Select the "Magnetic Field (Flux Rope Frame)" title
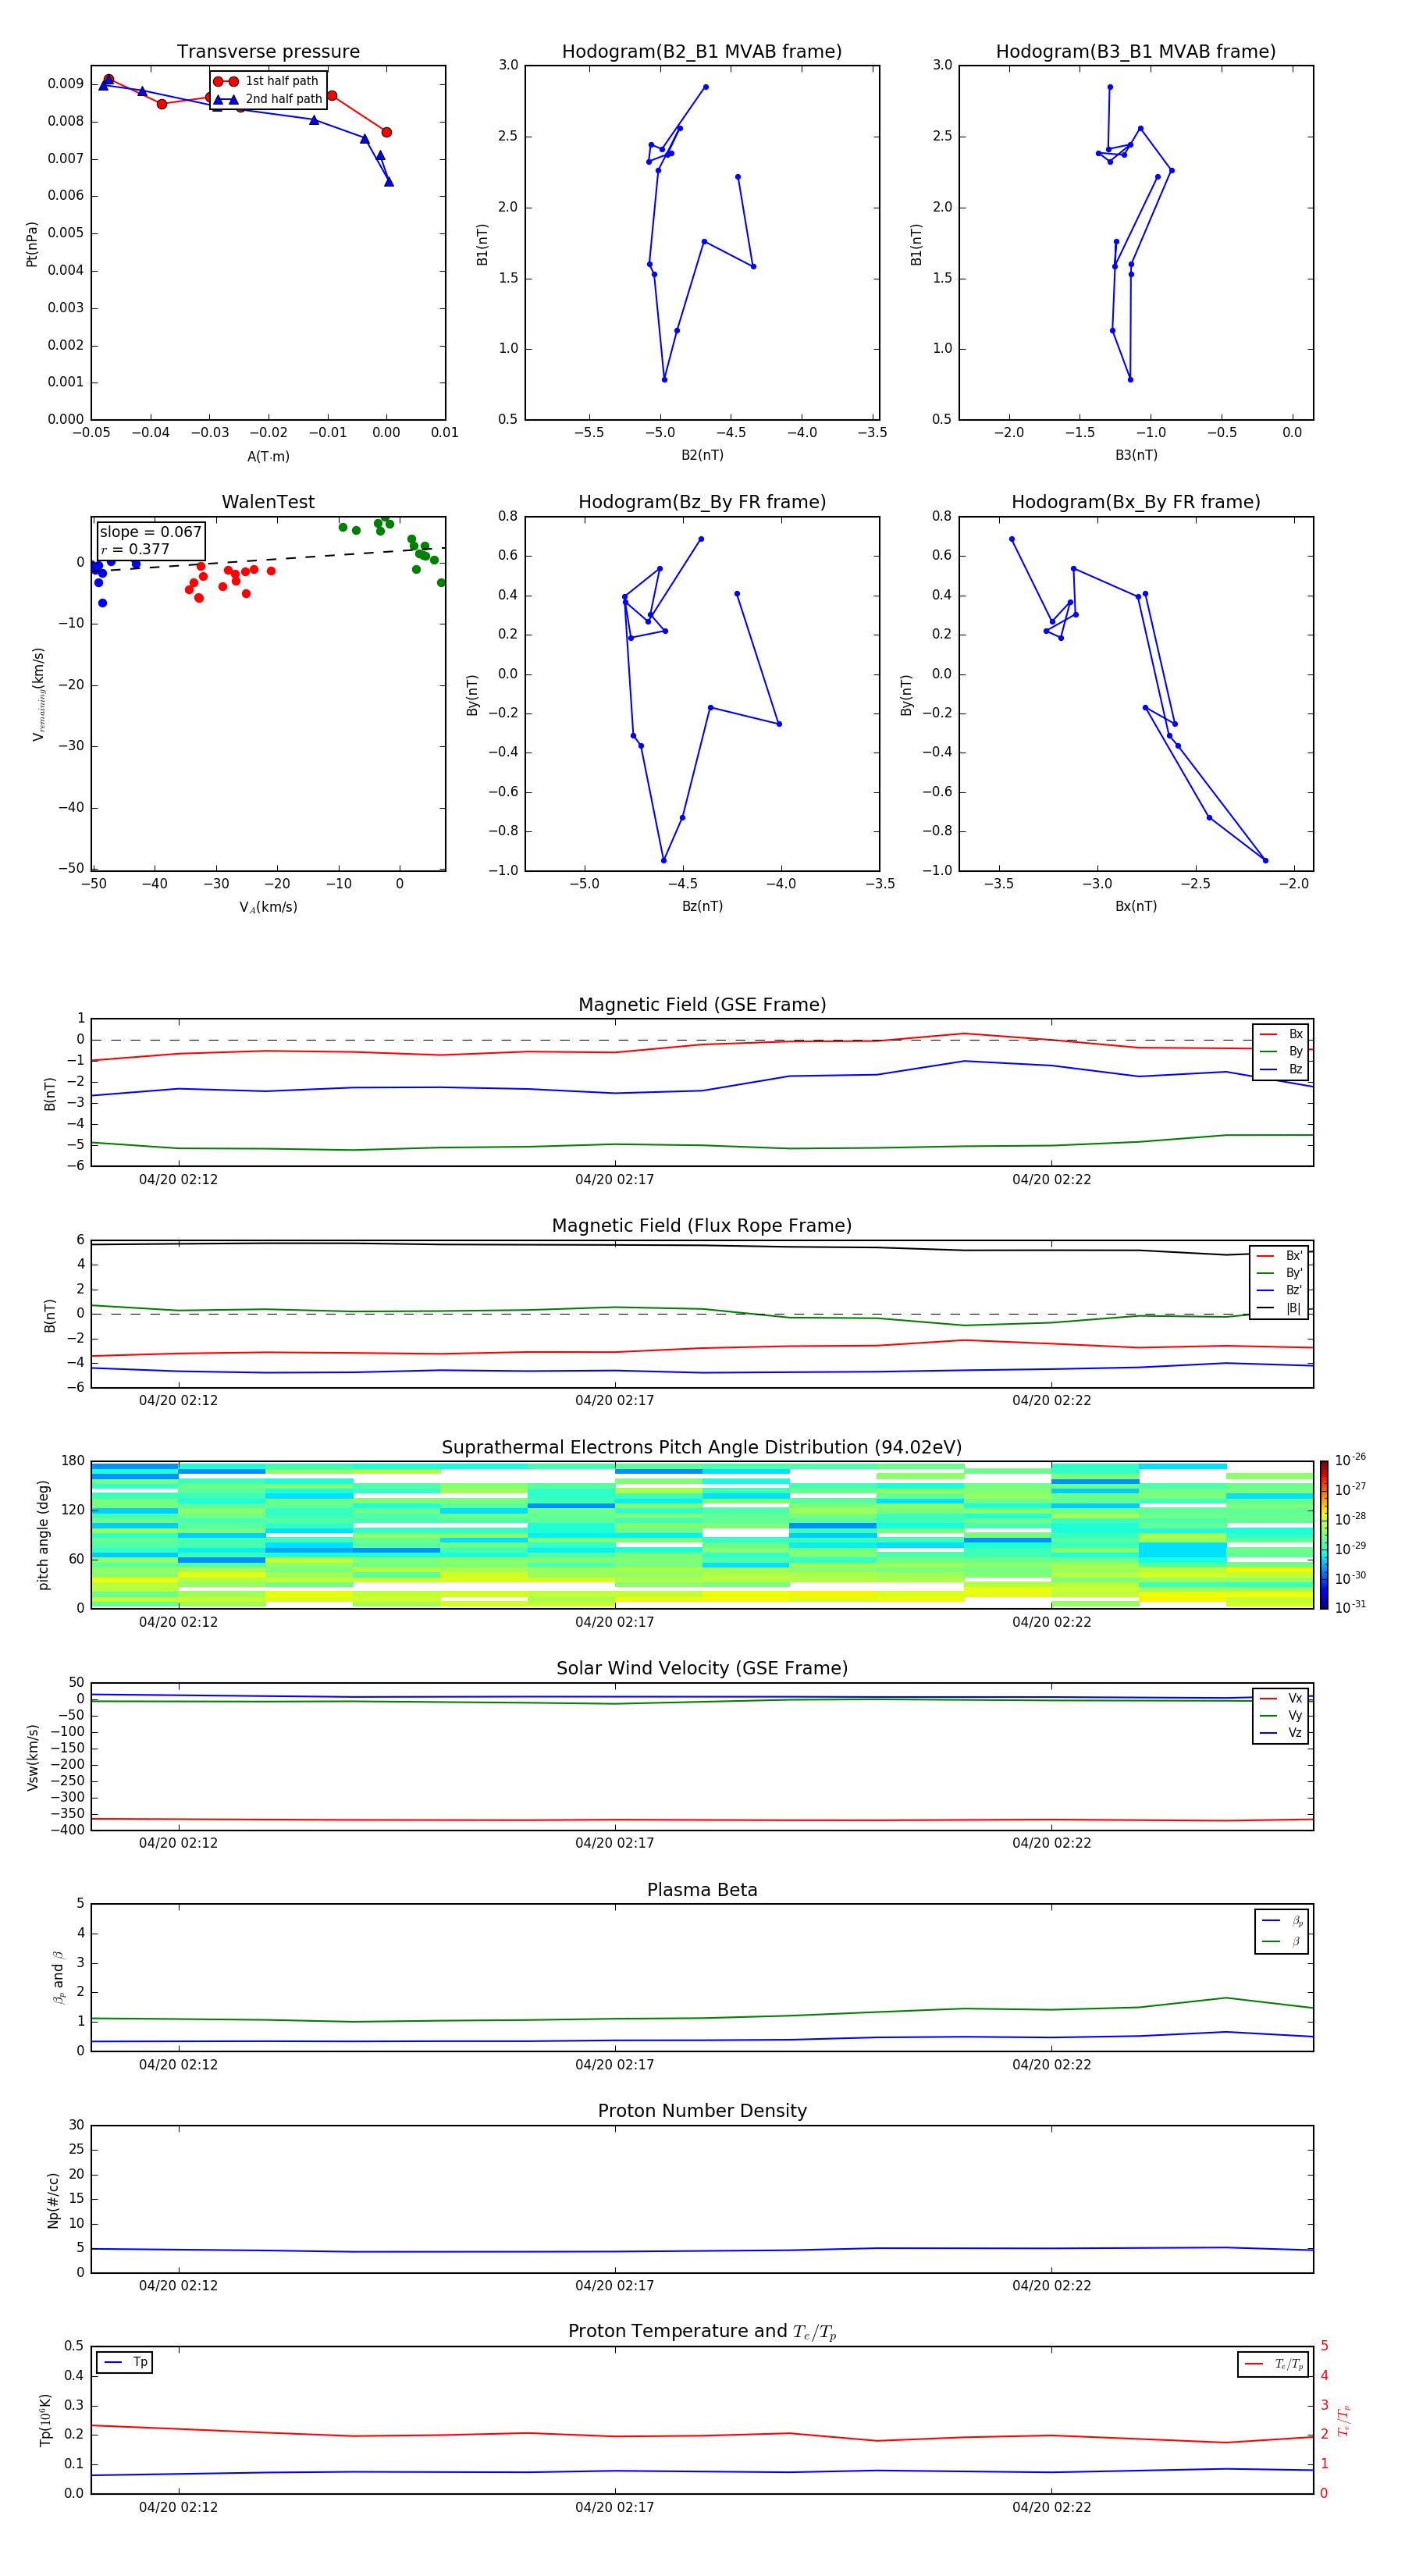This screenshot has height=2576, width=1405. (702, 1226)
